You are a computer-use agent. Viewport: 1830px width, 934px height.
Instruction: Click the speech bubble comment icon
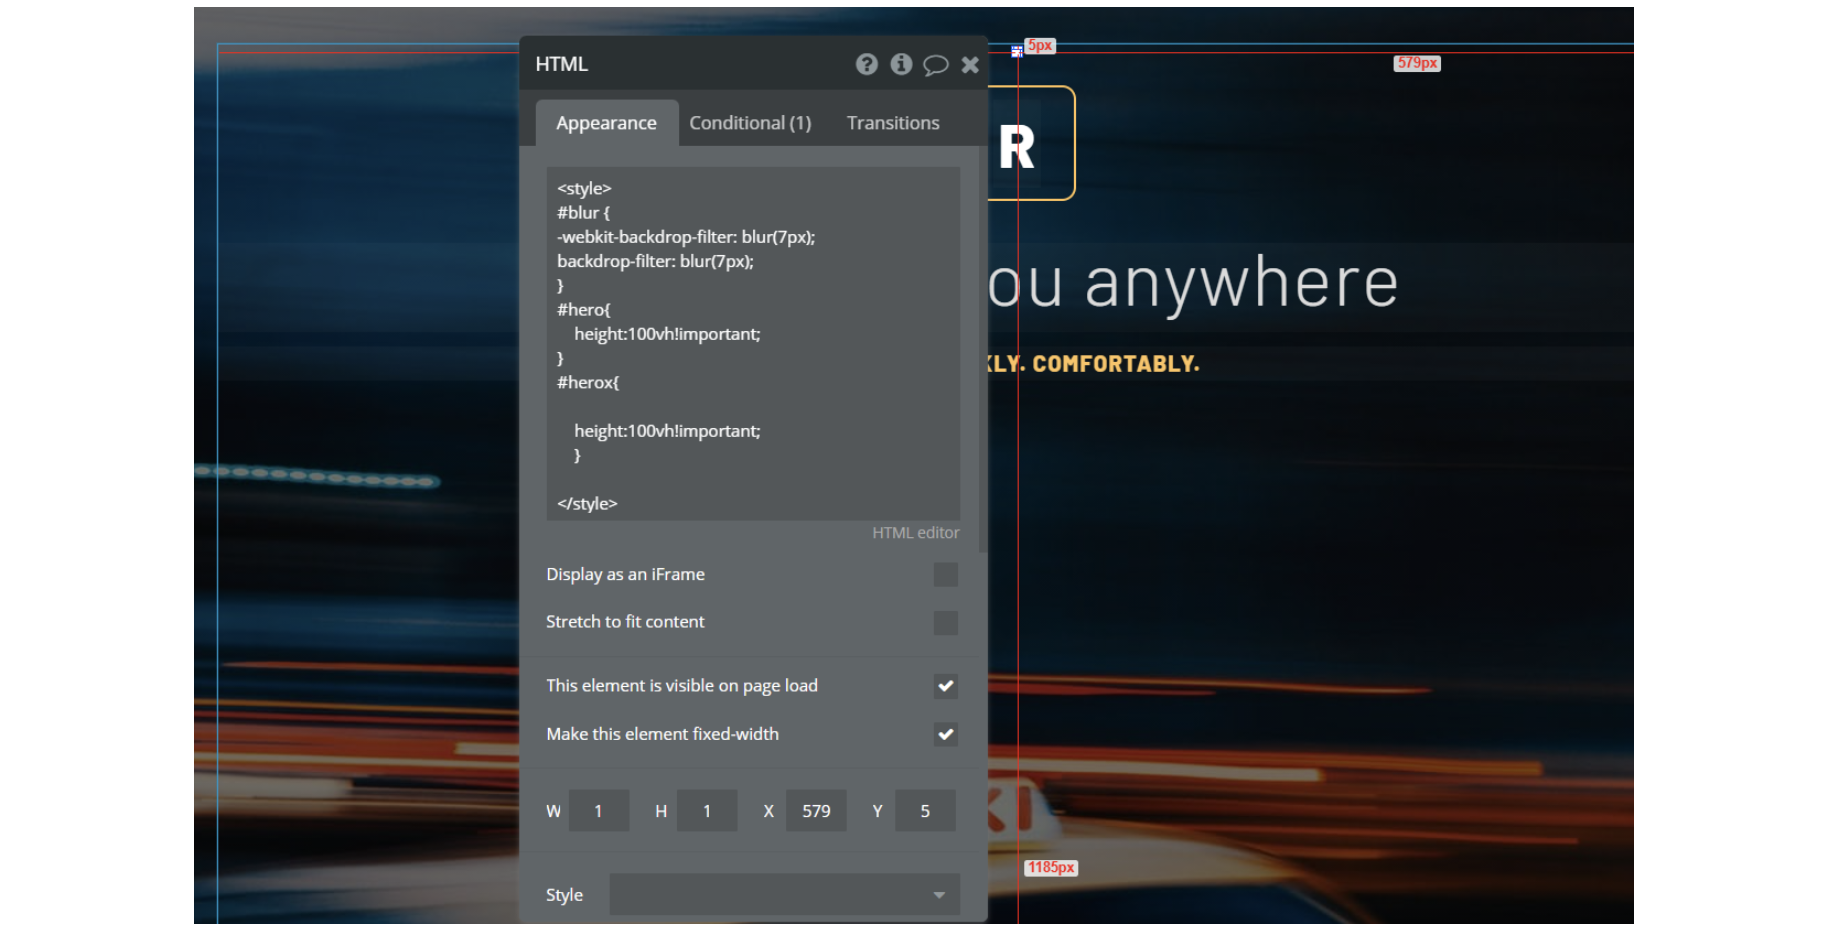click(x=935, y=65)
